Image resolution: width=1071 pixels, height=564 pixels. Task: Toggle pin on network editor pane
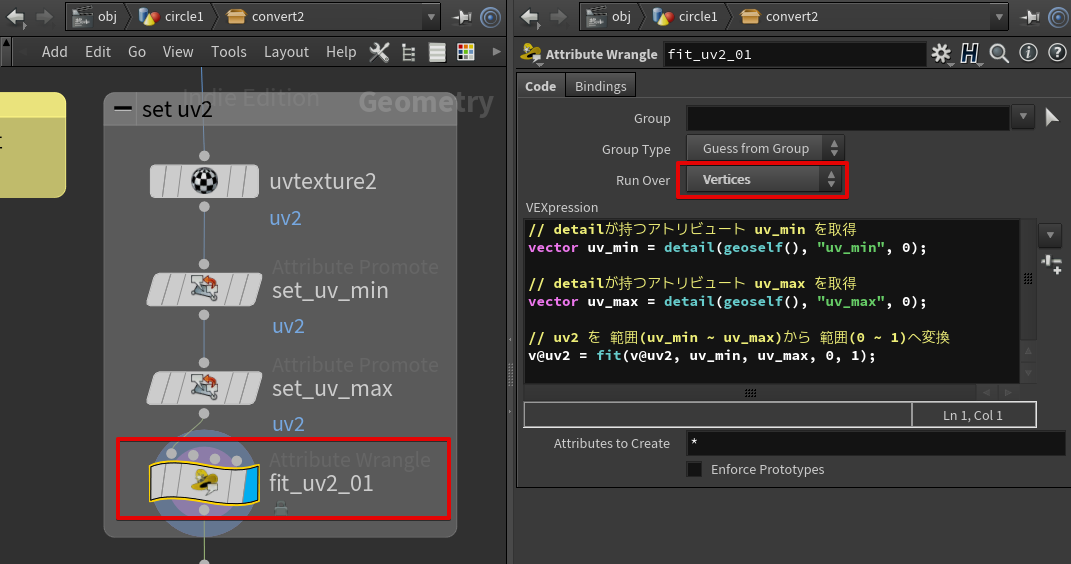[462, 17]
